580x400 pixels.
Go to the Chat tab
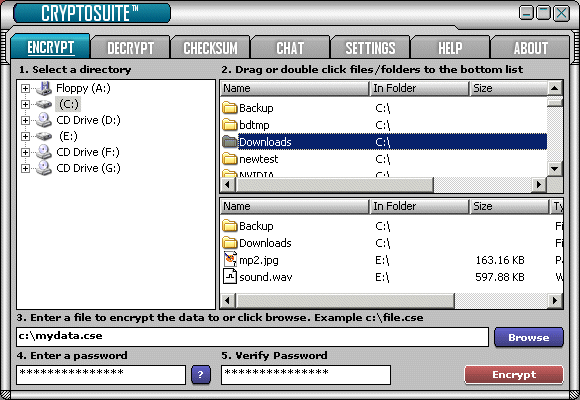(x=290, y=48)
